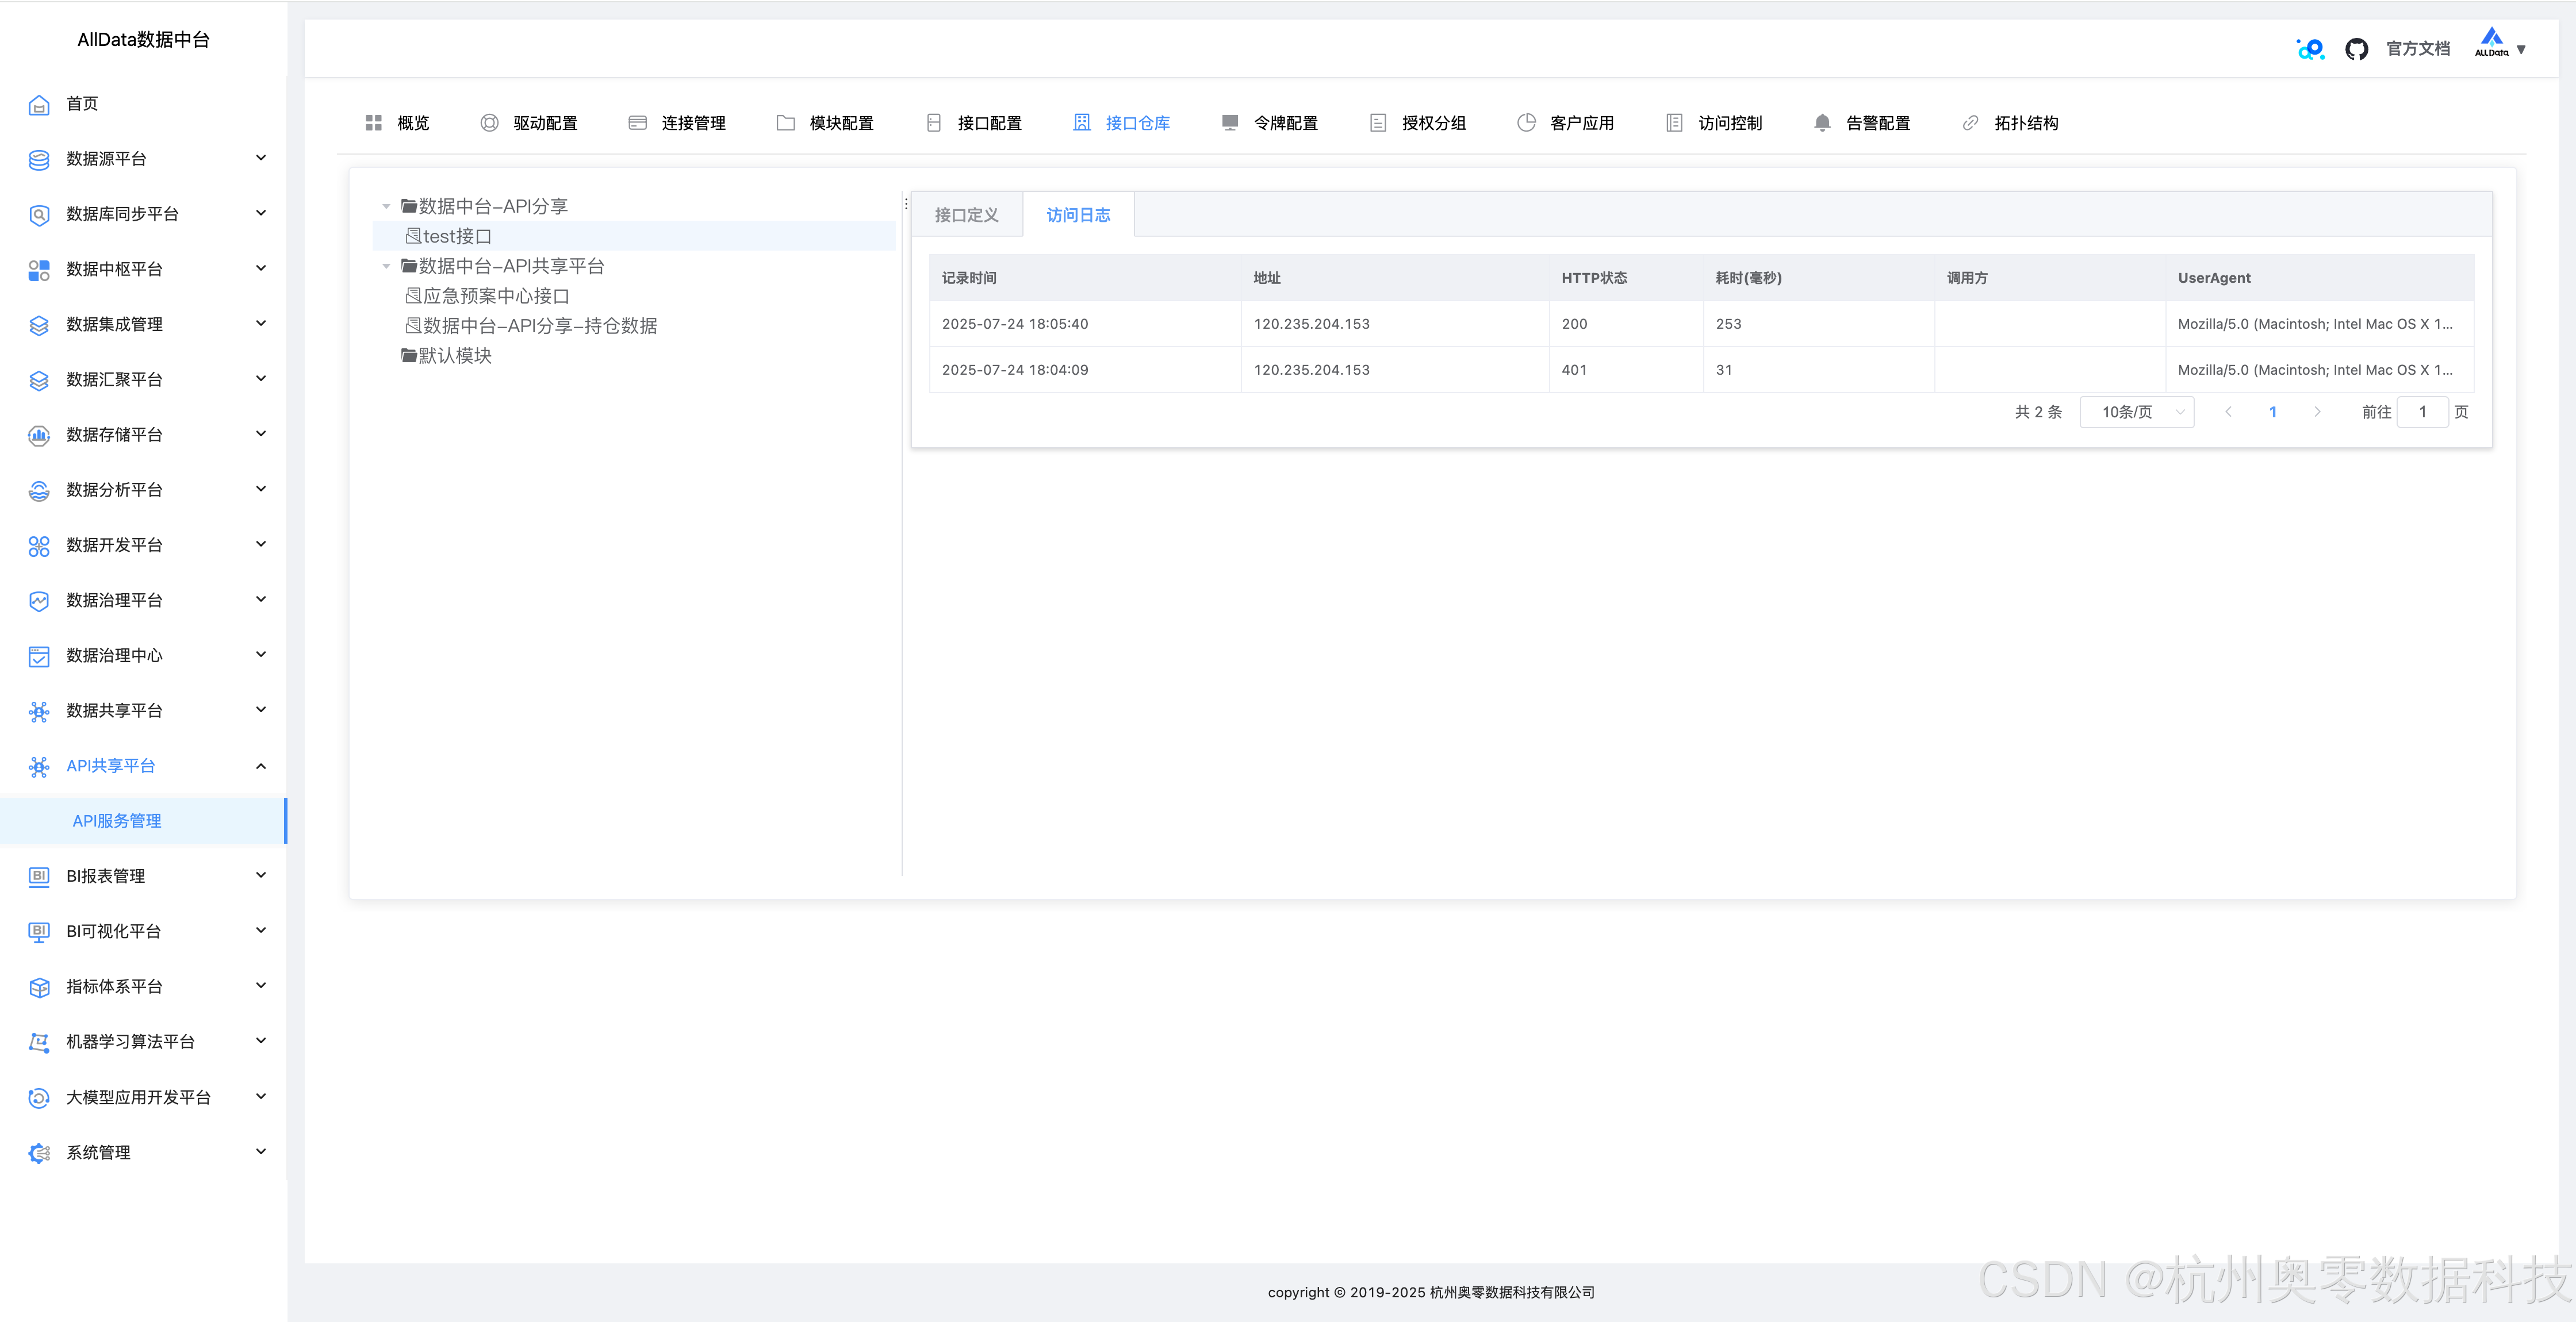The height and width of the screenshot is (1322, 2576).
Task: Switch to the 接口定义 tab
Action: [x=966, y=215]
